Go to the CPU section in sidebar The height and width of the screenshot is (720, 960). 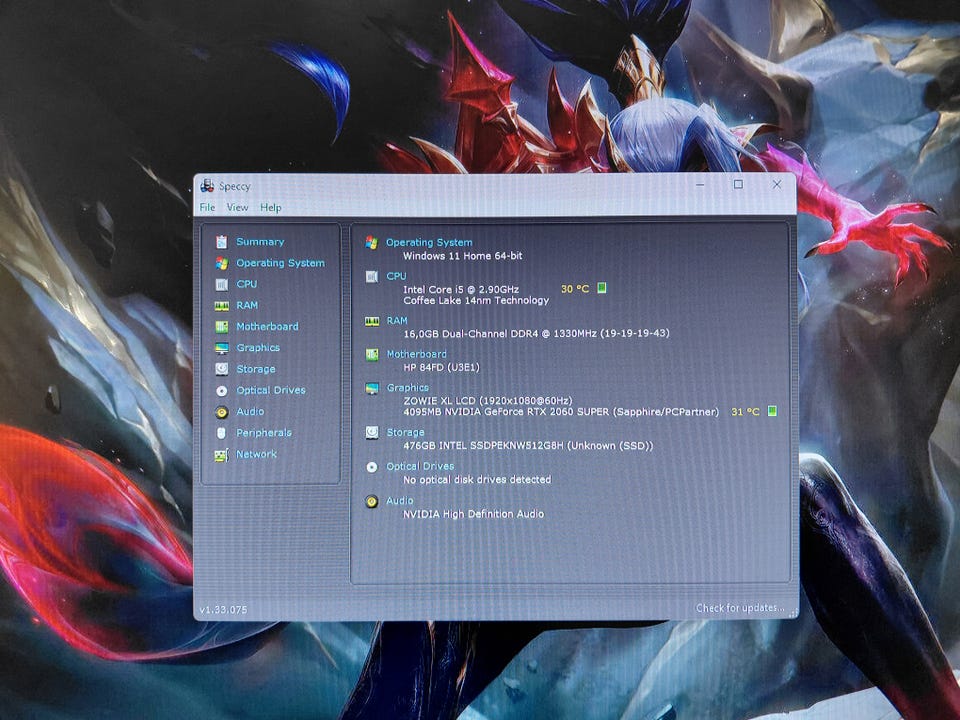[247, 284]
